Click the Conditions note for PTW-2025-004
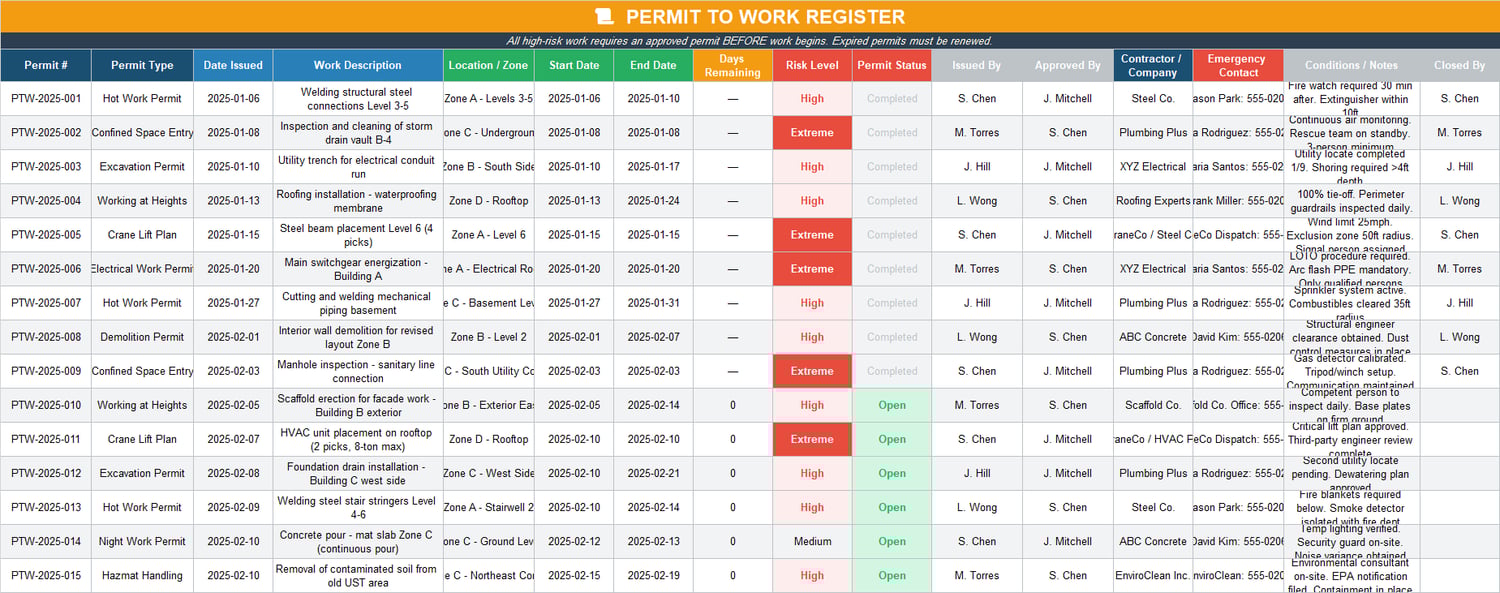The image size is (1500, 593). [x=1351, y=200]
